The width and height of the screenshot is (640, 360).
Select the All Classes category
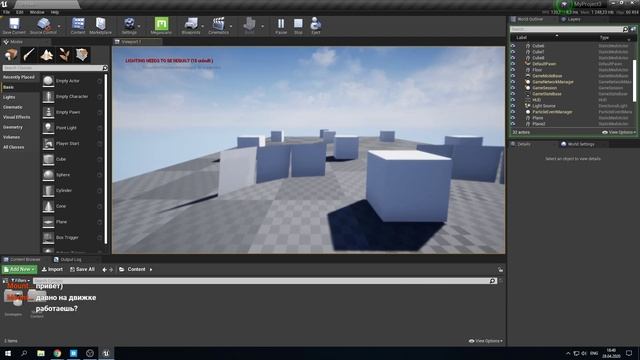tap(13, 147)
